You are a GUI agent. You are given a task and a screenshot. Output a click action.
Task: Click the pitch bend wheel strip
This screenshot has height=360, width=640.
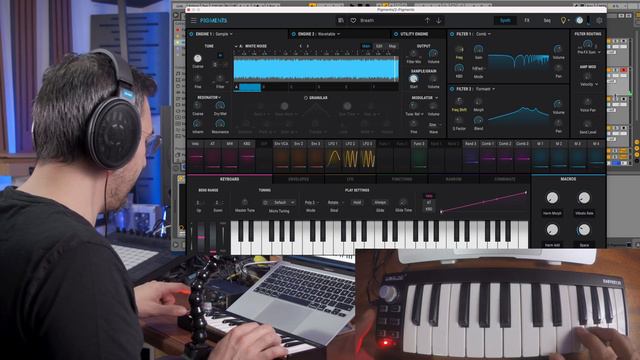[201, 237]
